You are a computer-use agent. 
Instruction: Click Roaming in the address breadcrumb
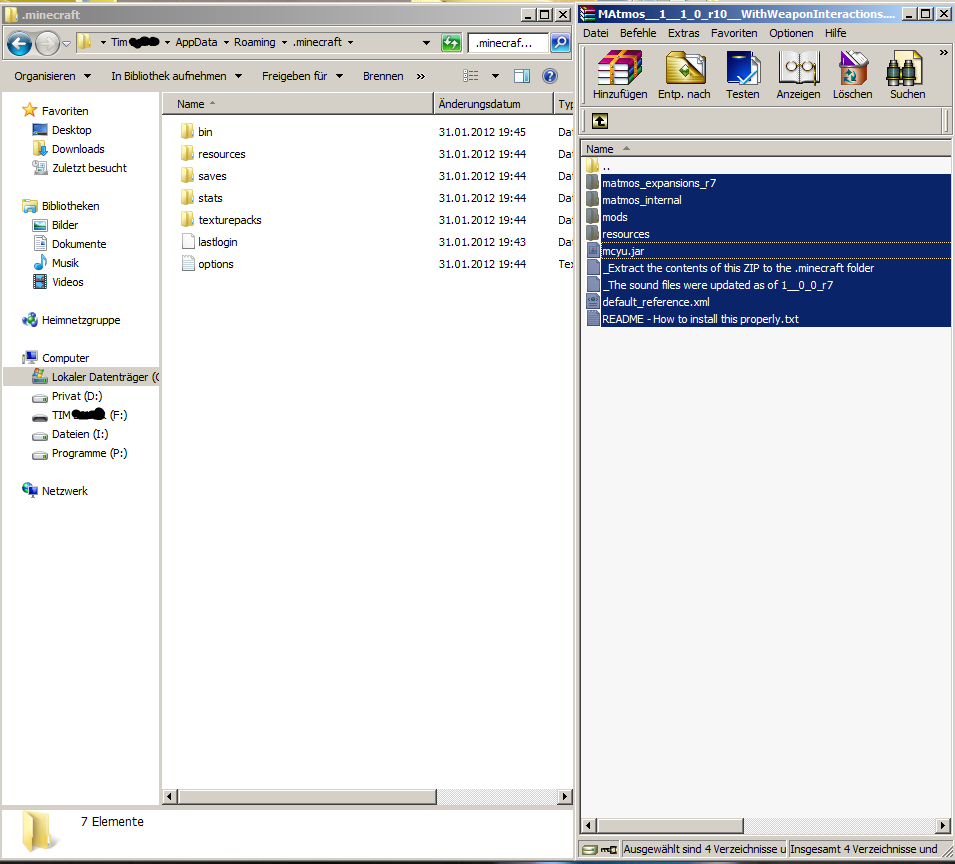(255, 42)
